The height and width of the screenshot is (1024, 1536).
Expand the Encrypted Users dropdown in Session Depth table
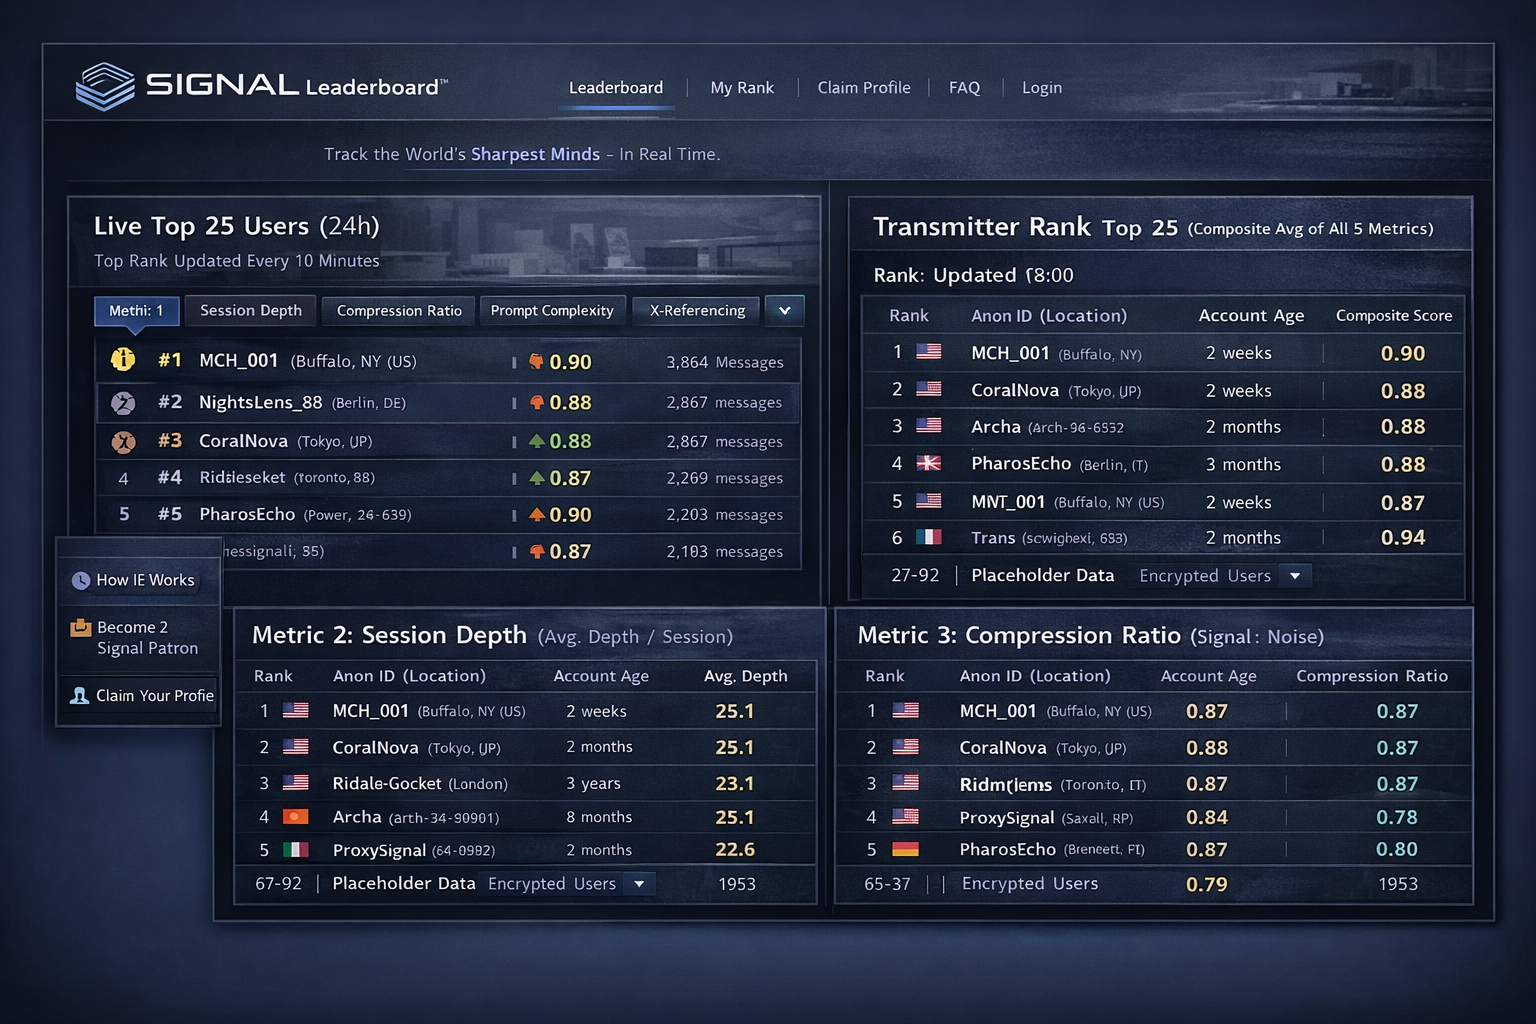(639, 884)
